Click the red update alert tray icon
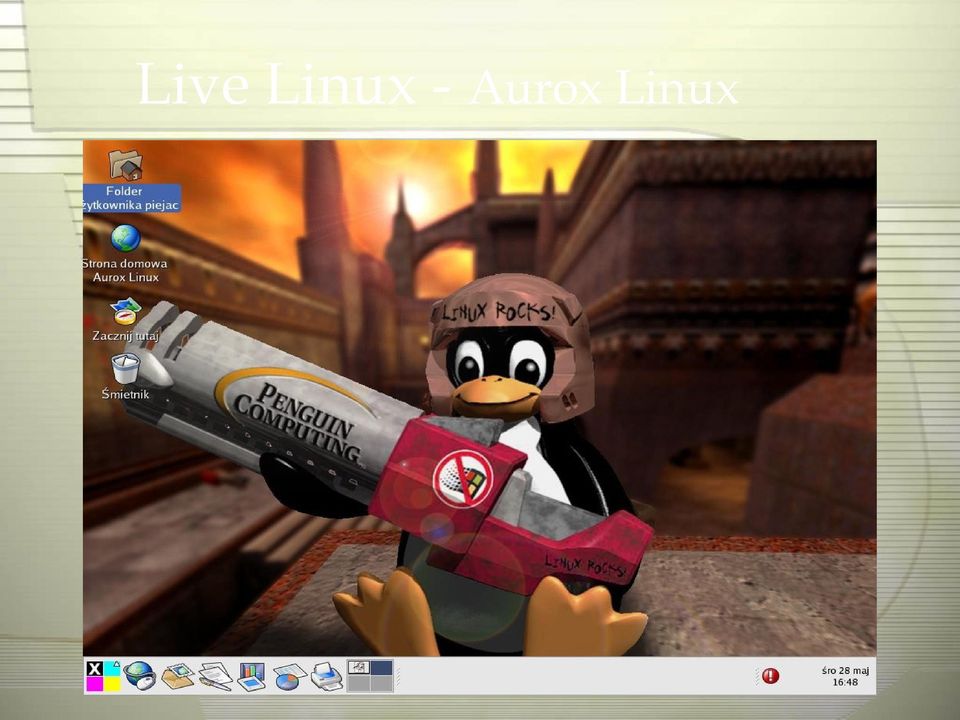Image resolution: width=960 pixels, height=720 pixels. click(x=770, y=676)
